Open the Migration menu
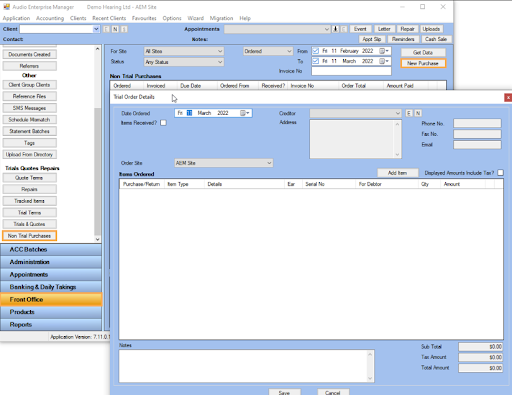 221,18
